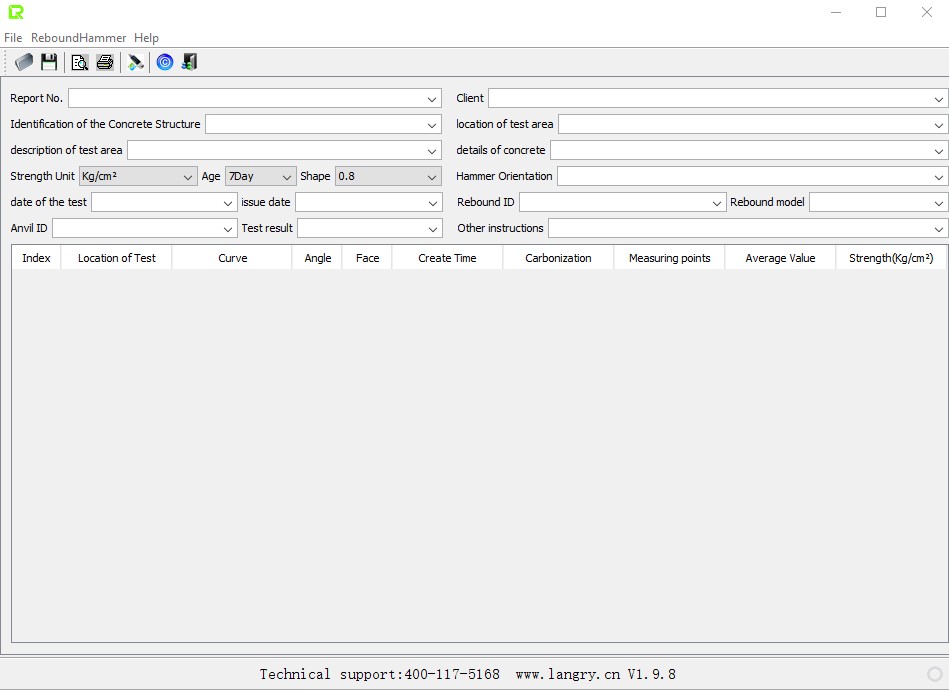The height and width of the screenshot is (690, 949).
Task: Click the Create Time column header
Action: click(x=447, y=258)
